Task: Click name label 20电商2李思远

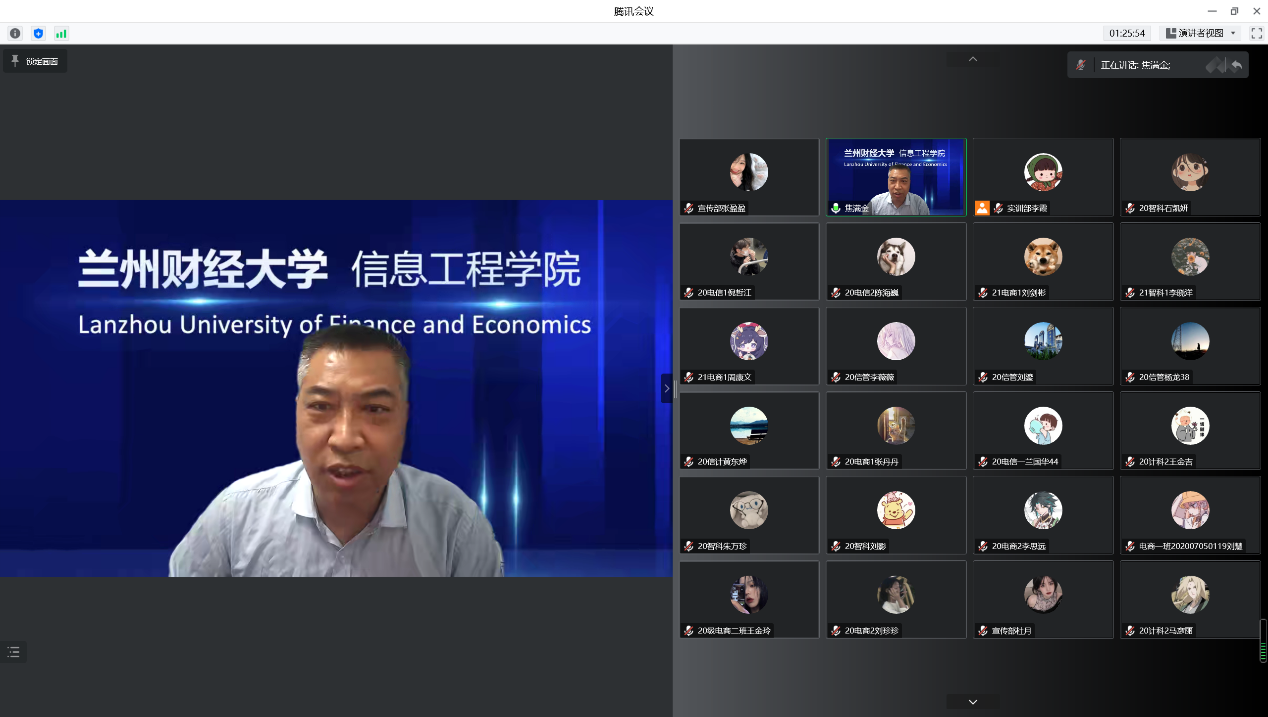Action: [x=1019, y=546]
